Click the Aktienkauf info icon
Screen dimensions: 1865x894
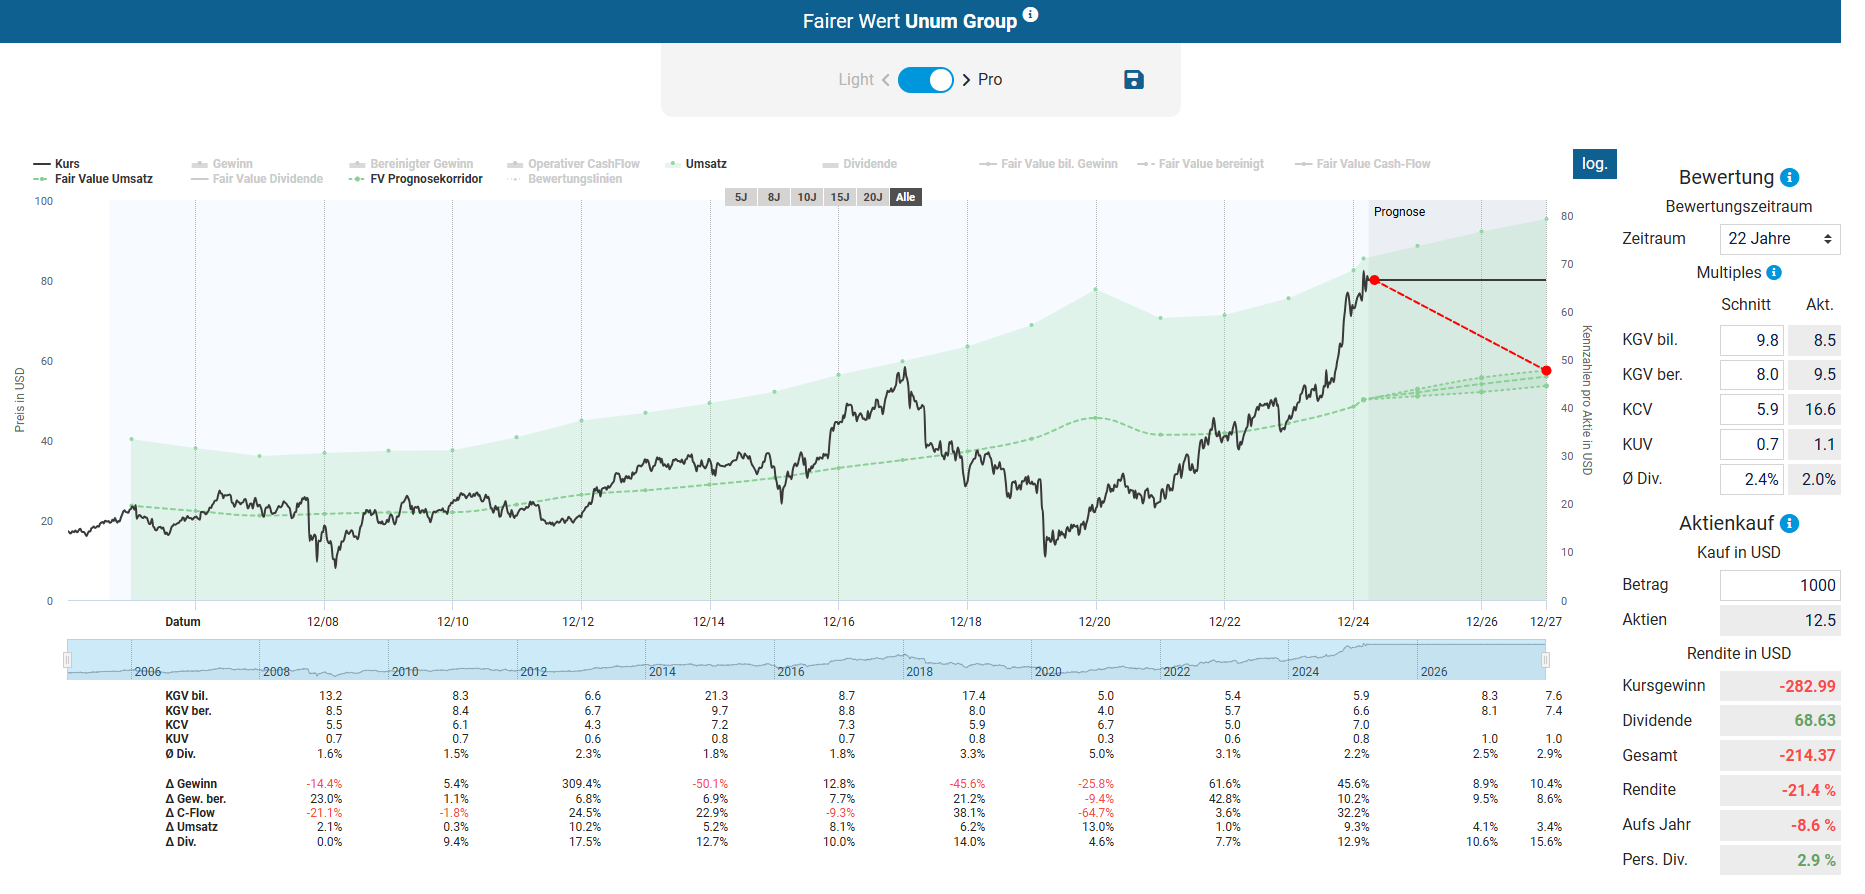pos(1790,524)
